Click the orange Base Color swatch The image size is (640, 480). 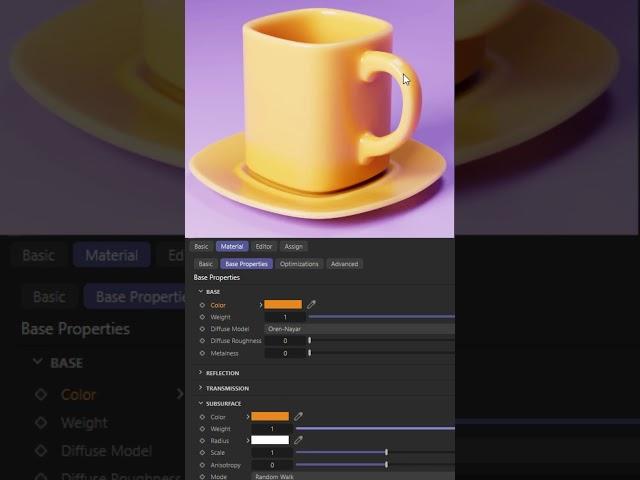(x=283, y=305)
